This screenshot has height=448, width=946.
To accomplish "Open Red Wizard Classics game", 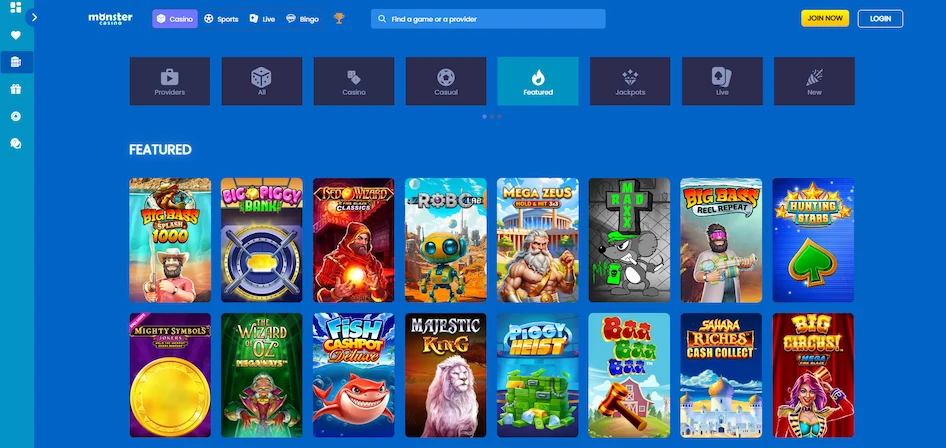I will (354, 240).
